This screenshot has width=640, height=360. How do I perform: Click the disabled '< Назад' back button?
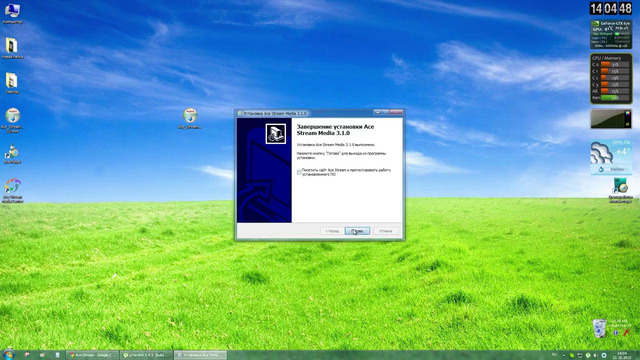pos(332,231)
